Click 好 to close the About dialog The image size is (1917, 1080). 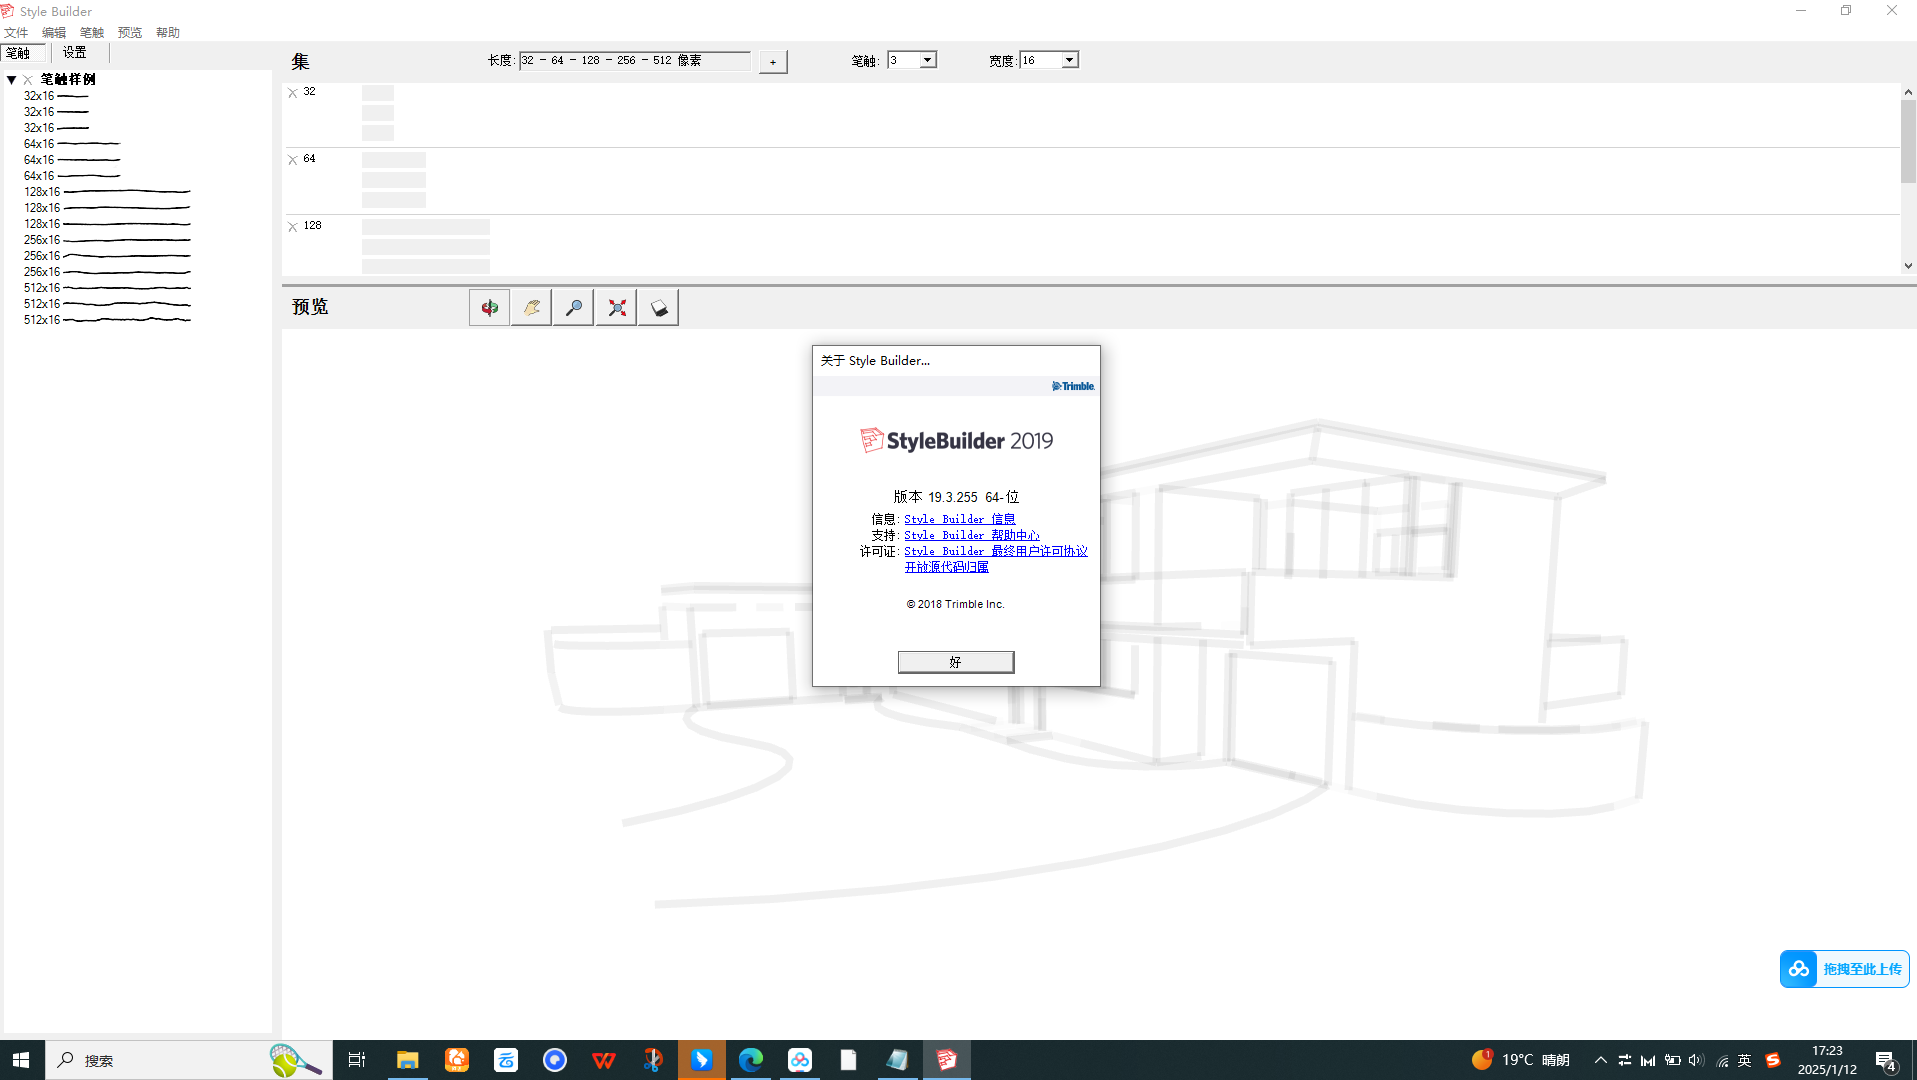tap(956, 662)
